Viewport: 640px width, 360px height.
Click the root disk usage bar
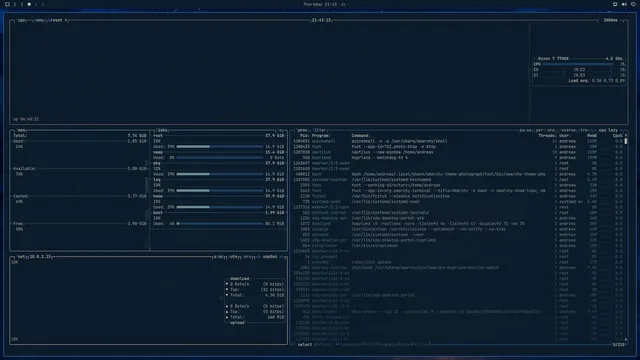click(220, 147)
